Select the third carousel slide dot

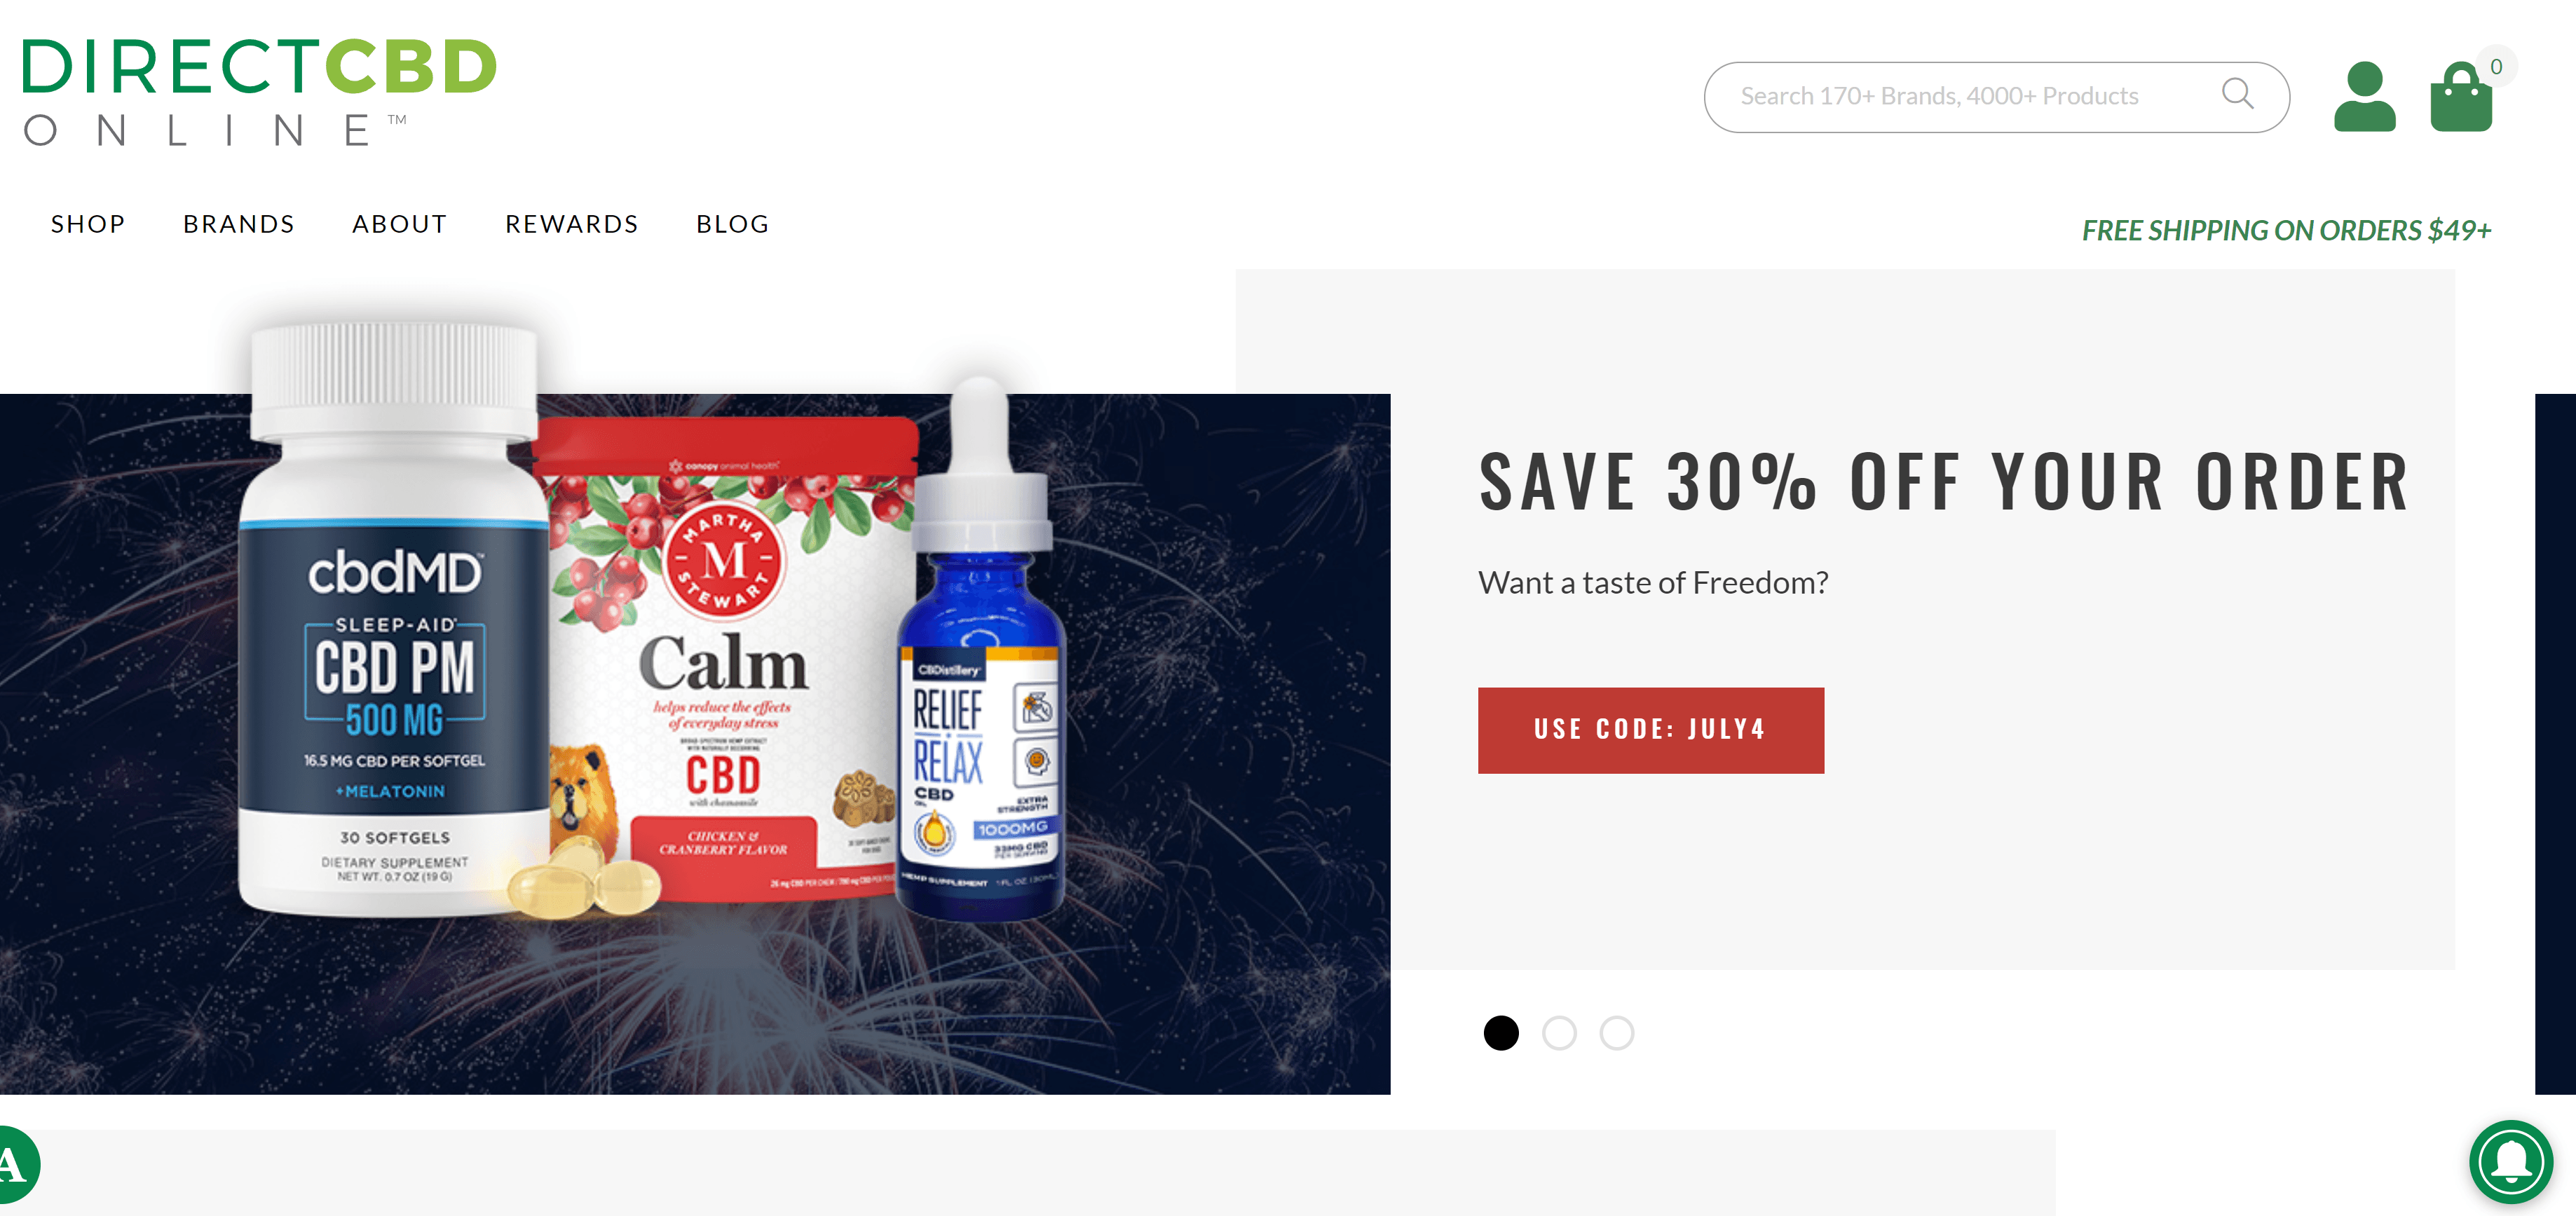click(1616, 1033)
